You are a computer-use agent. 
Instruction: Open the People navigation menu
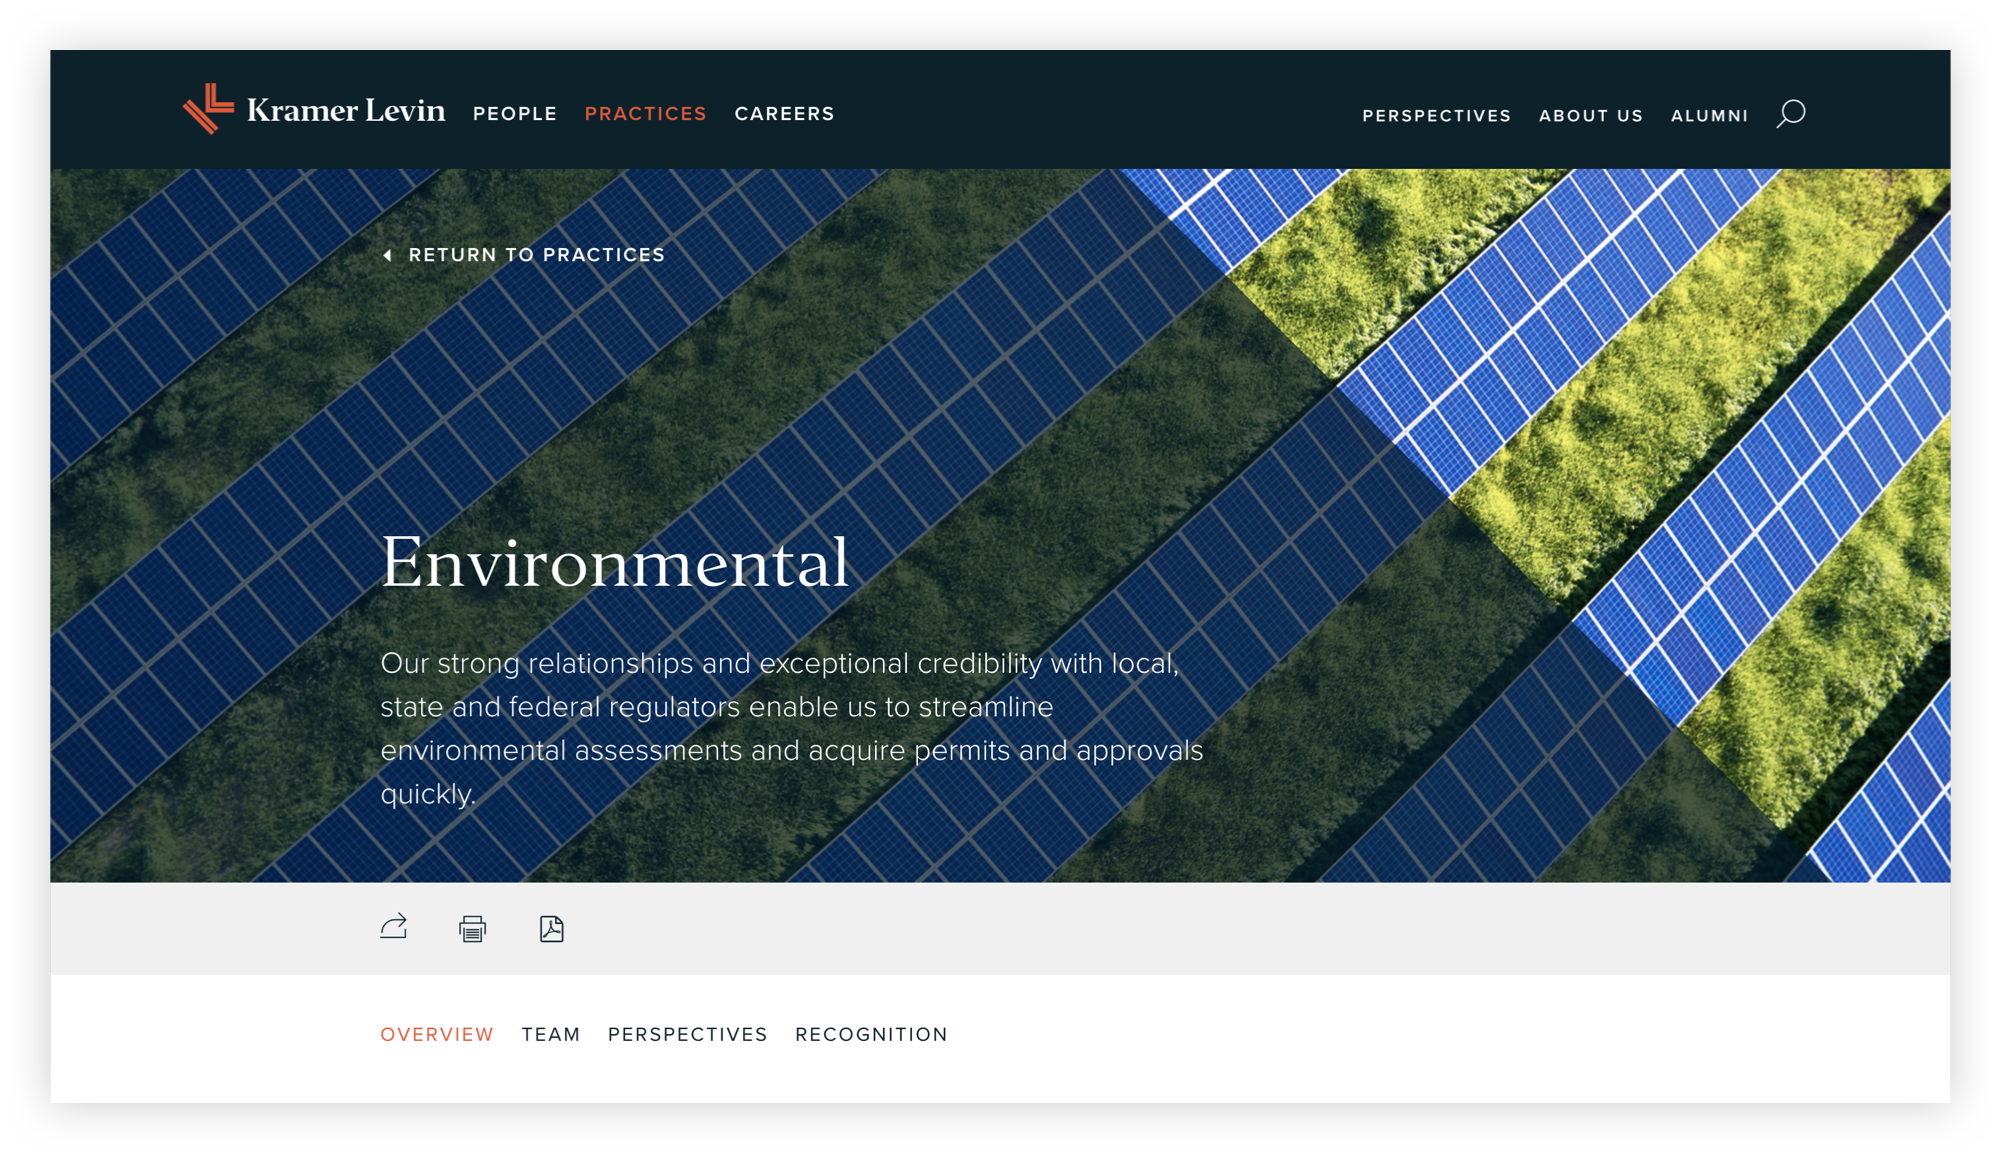pyautogui.click(x=515, y=114)
